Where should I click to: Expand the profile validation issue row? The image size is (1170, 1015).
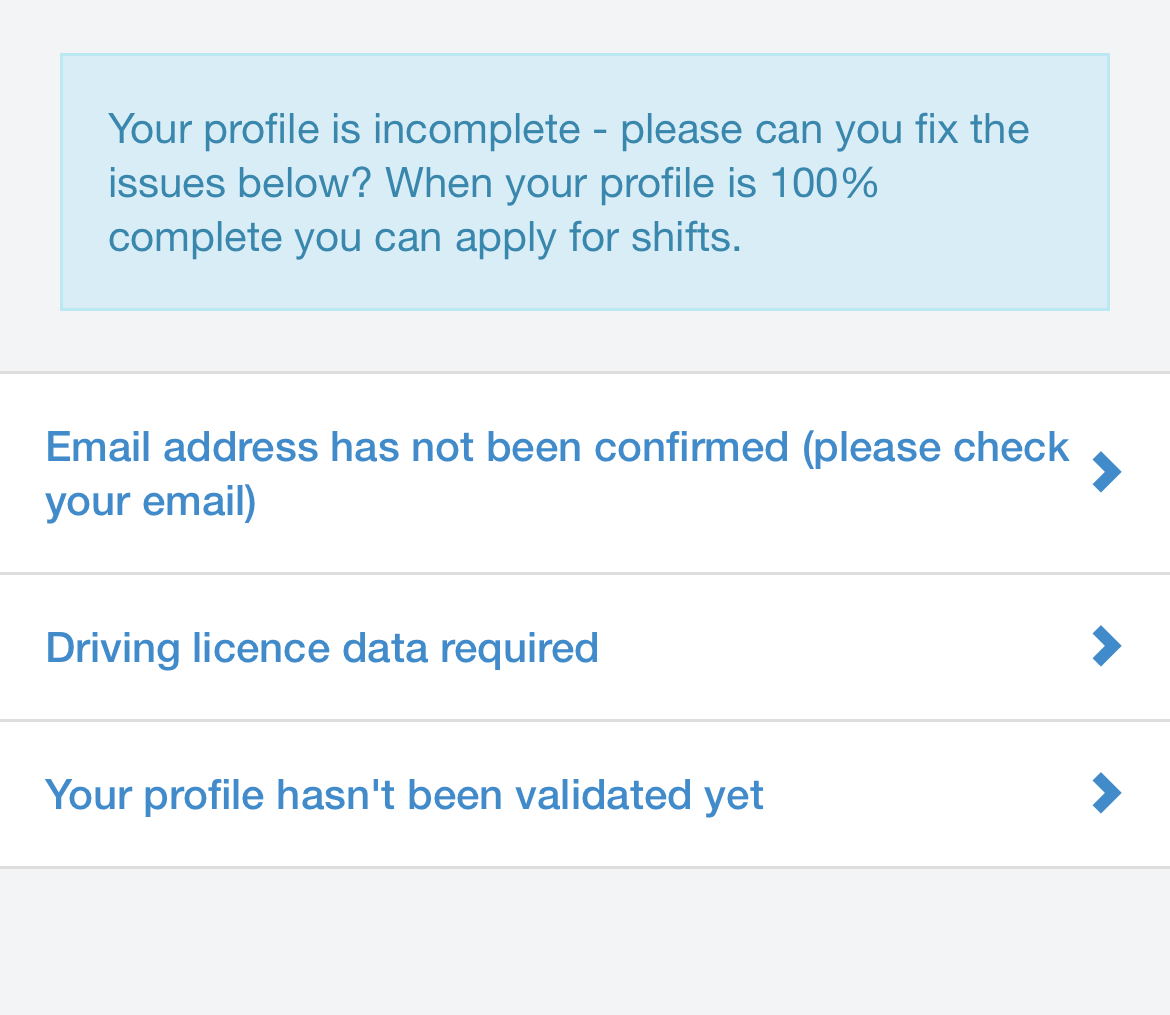tap(584, 794)
